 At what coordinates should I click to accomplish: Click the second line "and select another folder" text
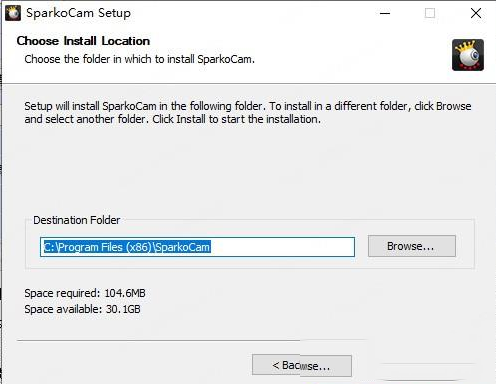coord(173,119)
